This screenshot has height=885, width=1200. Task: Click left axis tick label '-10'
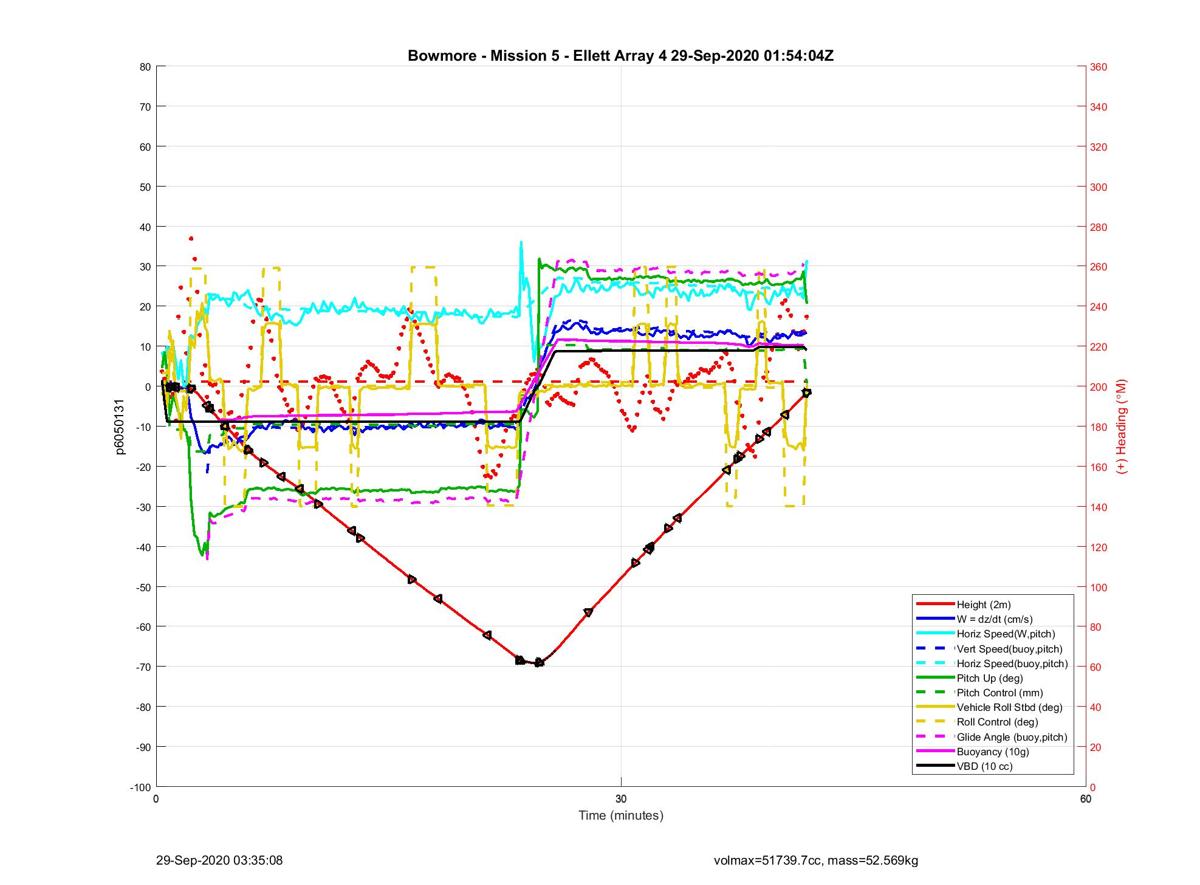click(x=142, y=427)
